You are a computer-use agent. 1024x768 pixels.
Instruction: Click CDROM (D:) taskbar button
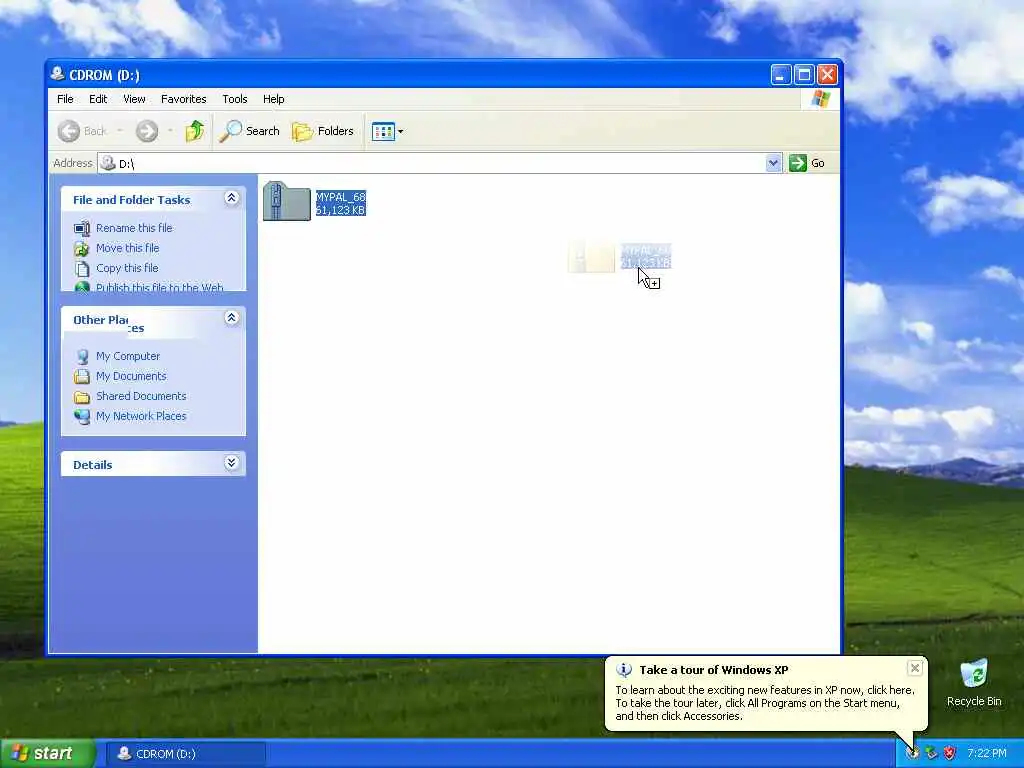point(186,754)
